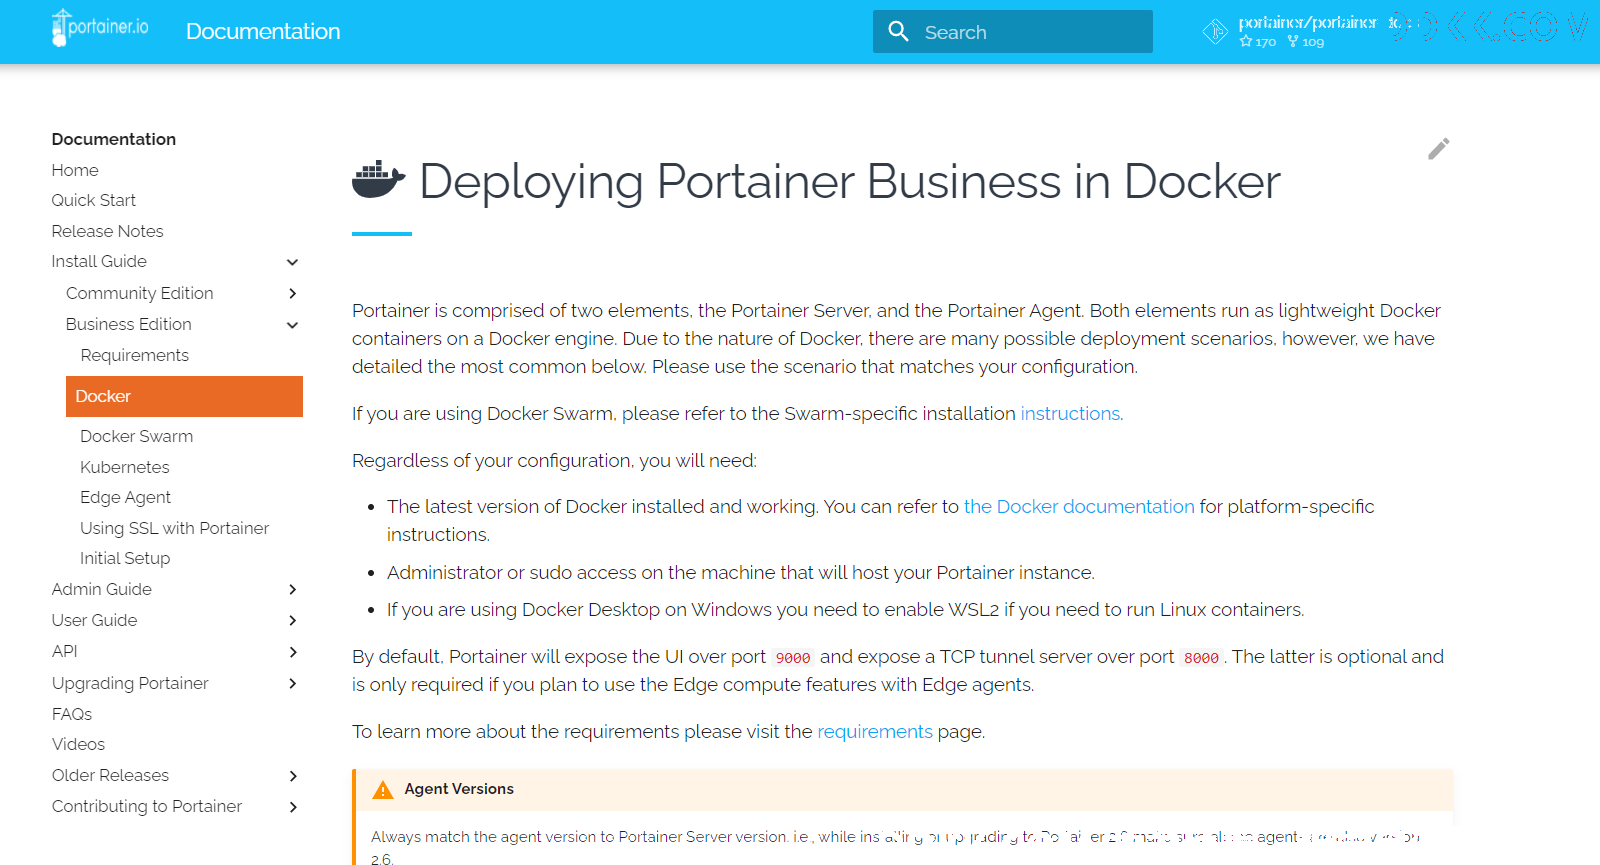Follow the requirements page link
The width and height of the screenshot is (1600, 865).
click(x=875, y=732)
